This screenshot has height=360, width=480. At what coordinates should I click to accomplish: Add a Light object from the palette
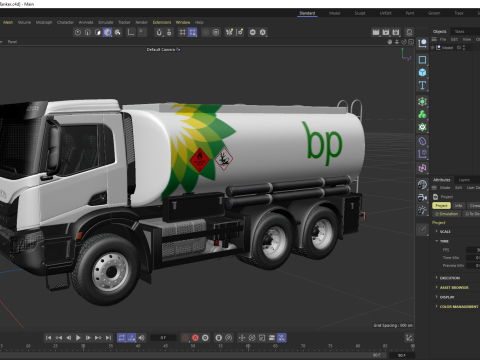coord(422,210)
